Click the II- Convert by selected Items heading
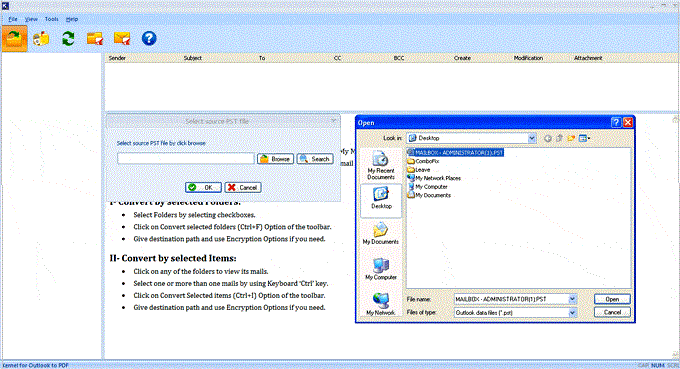 pyautogui.click(x=173, y=258)
